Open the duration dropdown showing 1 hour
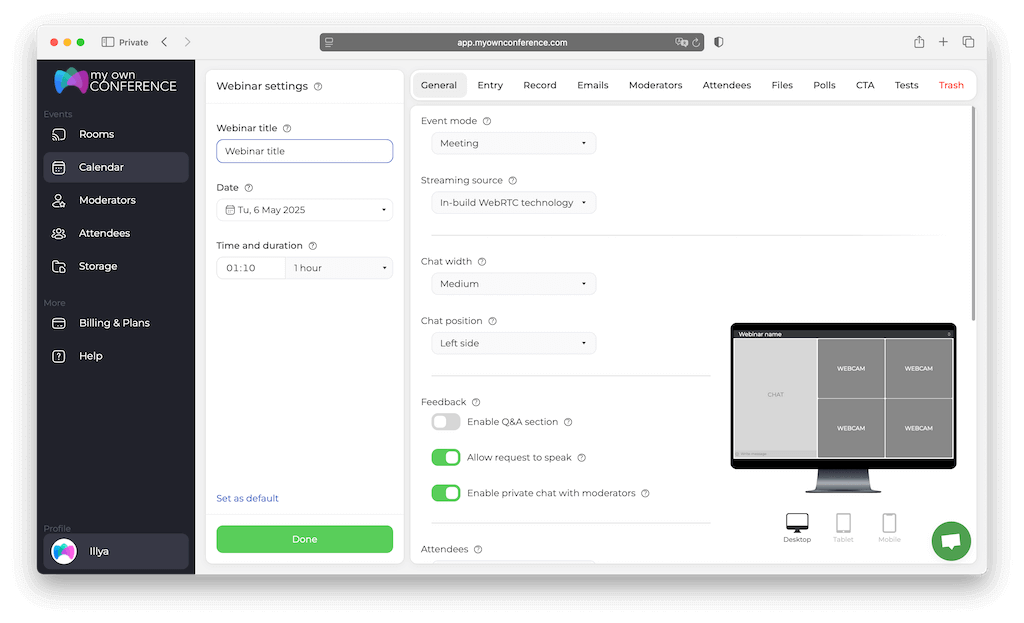1024x623 pixels. tap(339, 268)
